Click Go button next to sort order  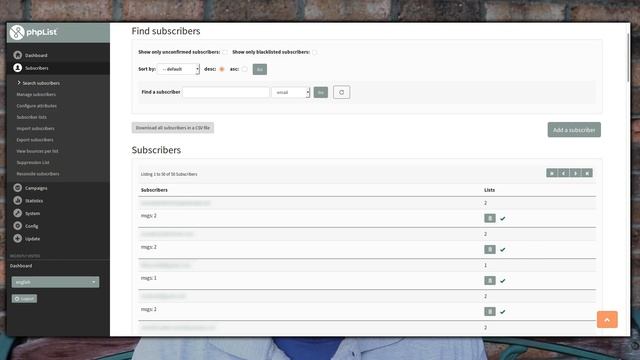(260, 69)
